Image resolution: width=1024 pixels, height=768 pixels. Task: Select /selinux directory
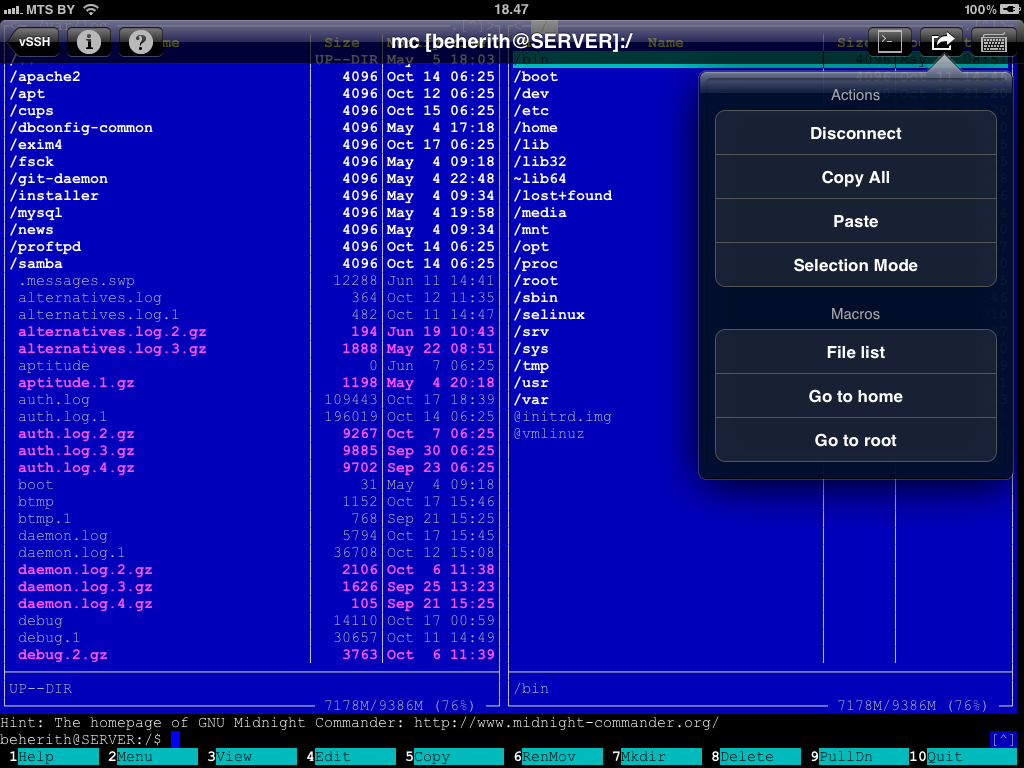click(549, 315)
